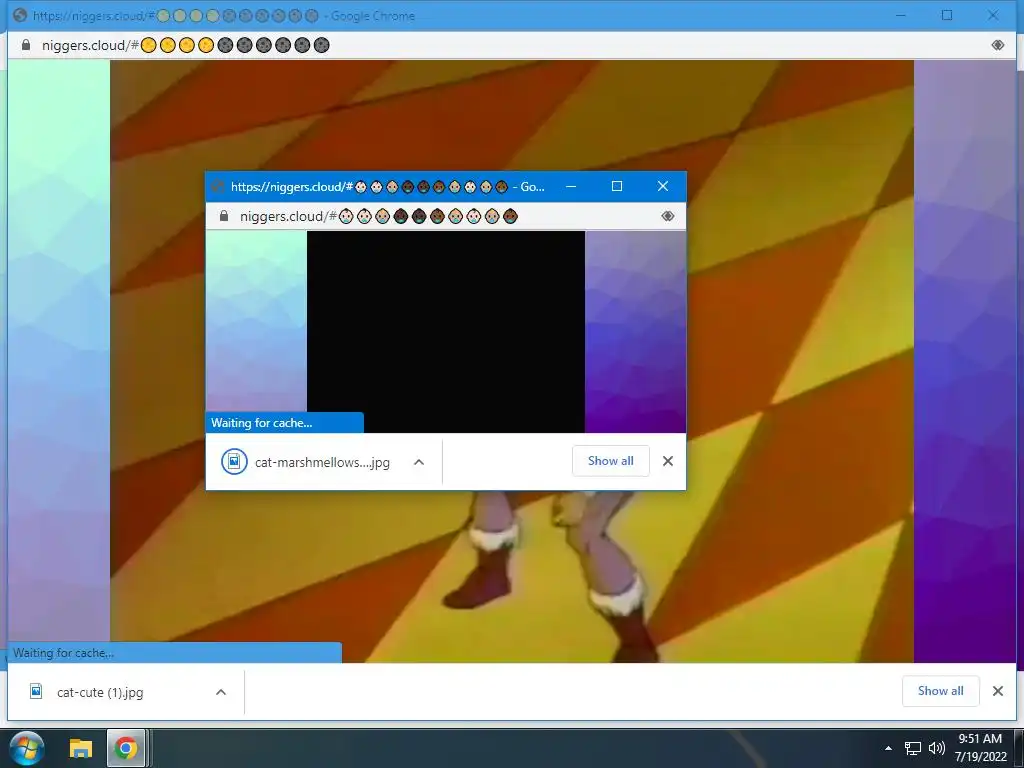Click the cartoon video in the background window
Image resolution: width=1024 pixels, height=768 pixels.
511,361
